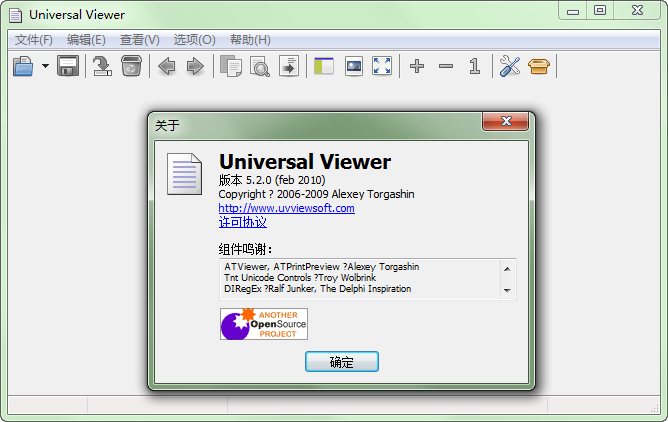Click the 版本 5.2.0 (feb 2010) text

pyautogui.click(x=272, y=180)
